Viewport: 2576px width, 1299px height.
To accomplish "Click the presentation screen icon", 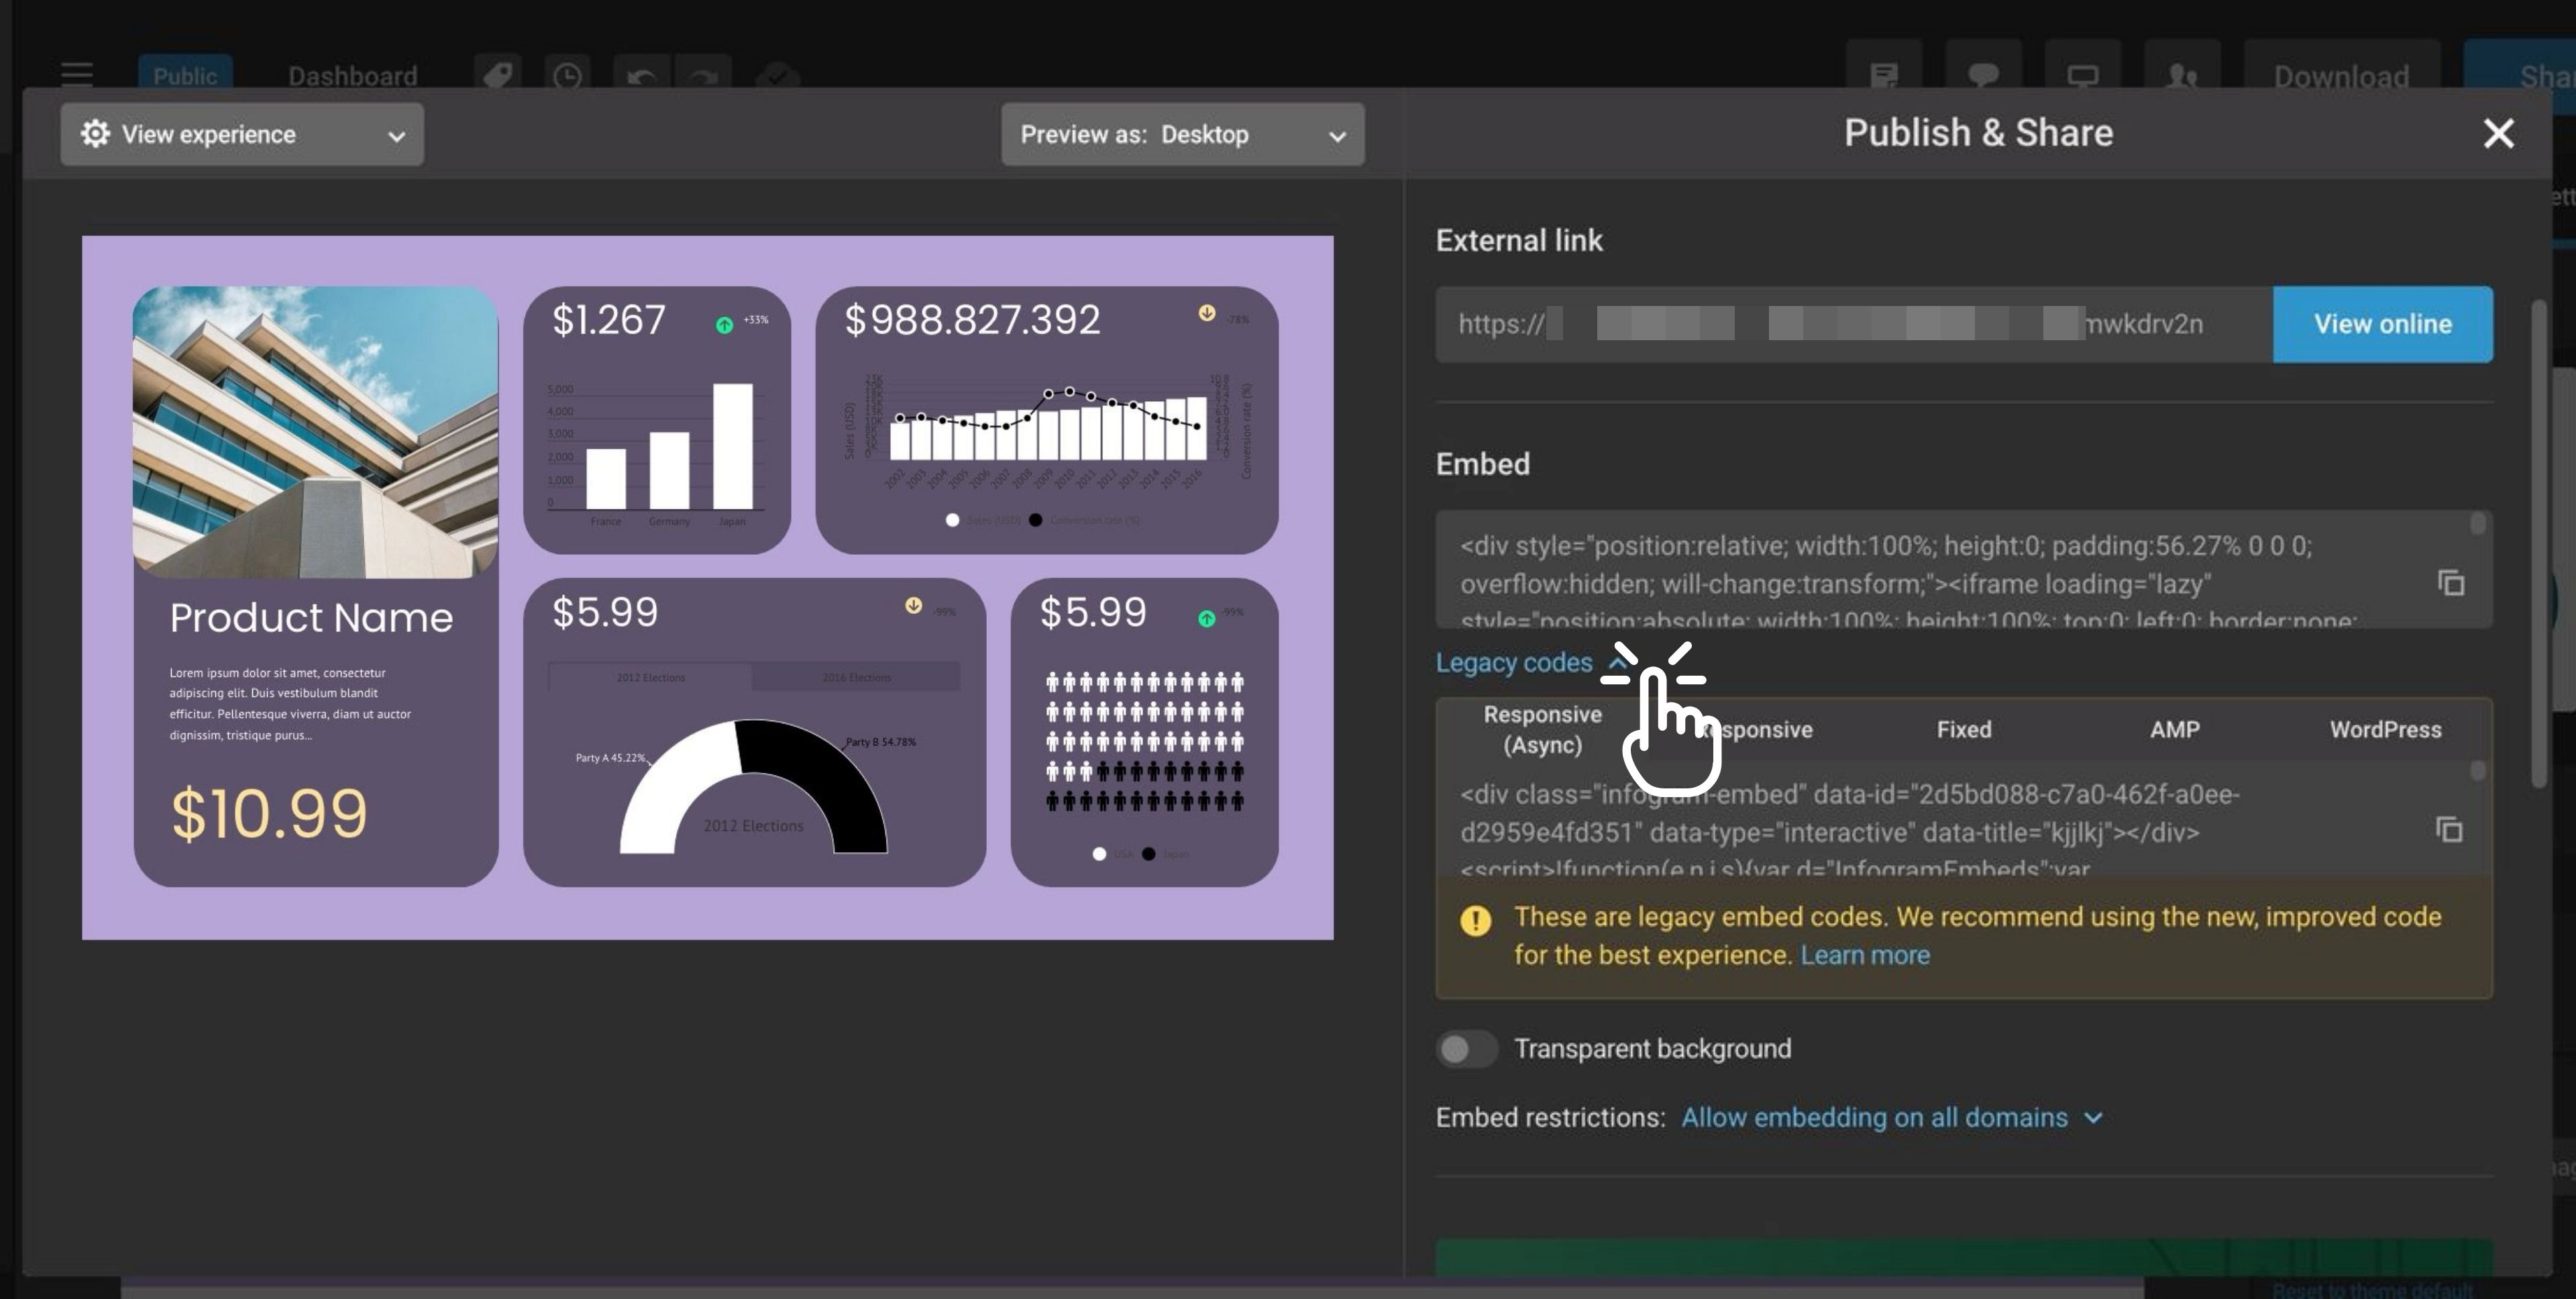I will (x=2083, y=76).
